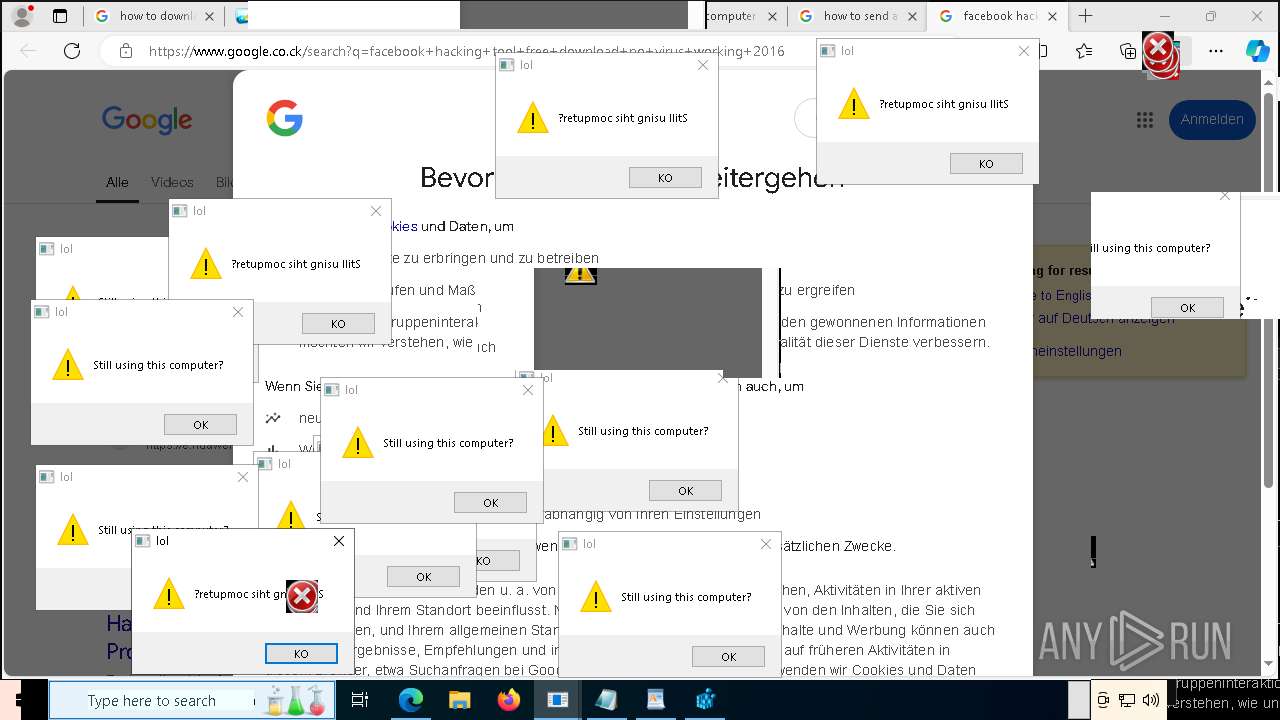This screenshot has height=720, width=1280.
Task: Click OK in the dialog cut off at the right screen edge
Action: 1187,307
